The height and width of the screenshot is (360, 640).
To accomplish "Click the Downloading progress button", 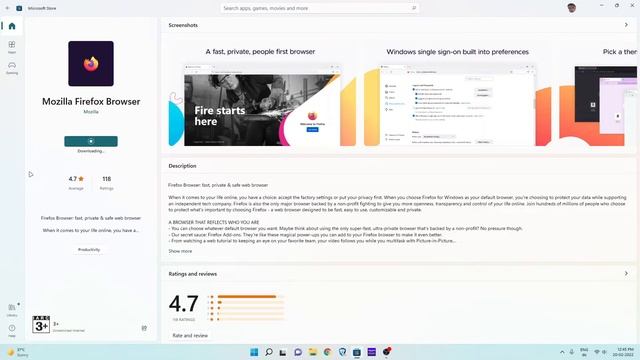I will click(91, 141).
